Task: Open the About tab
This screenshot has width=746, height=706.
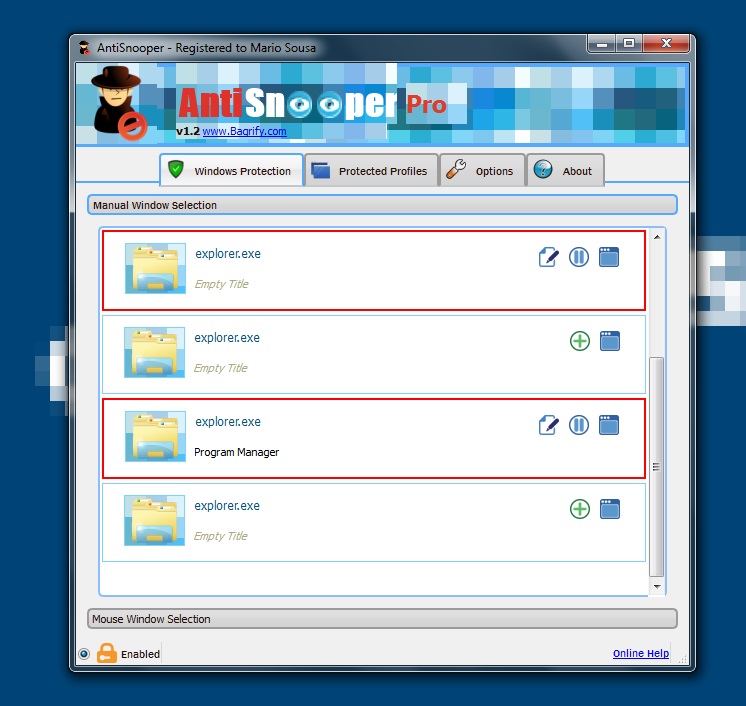Action: (565, 170)
